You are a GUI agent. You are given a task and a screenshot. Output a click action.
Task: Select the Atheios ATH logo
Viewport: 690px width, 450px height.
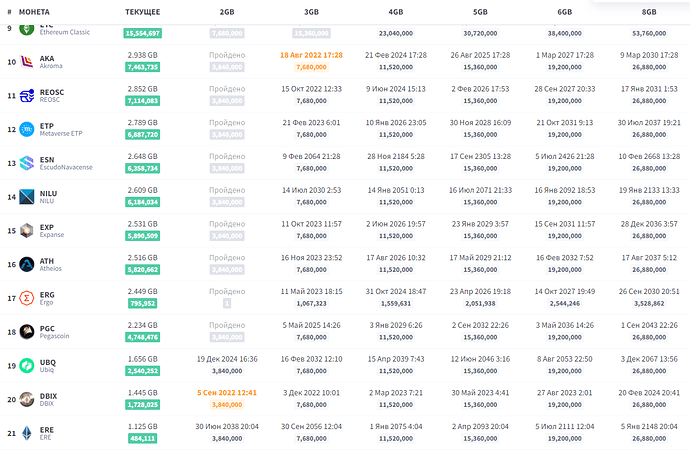27,264
